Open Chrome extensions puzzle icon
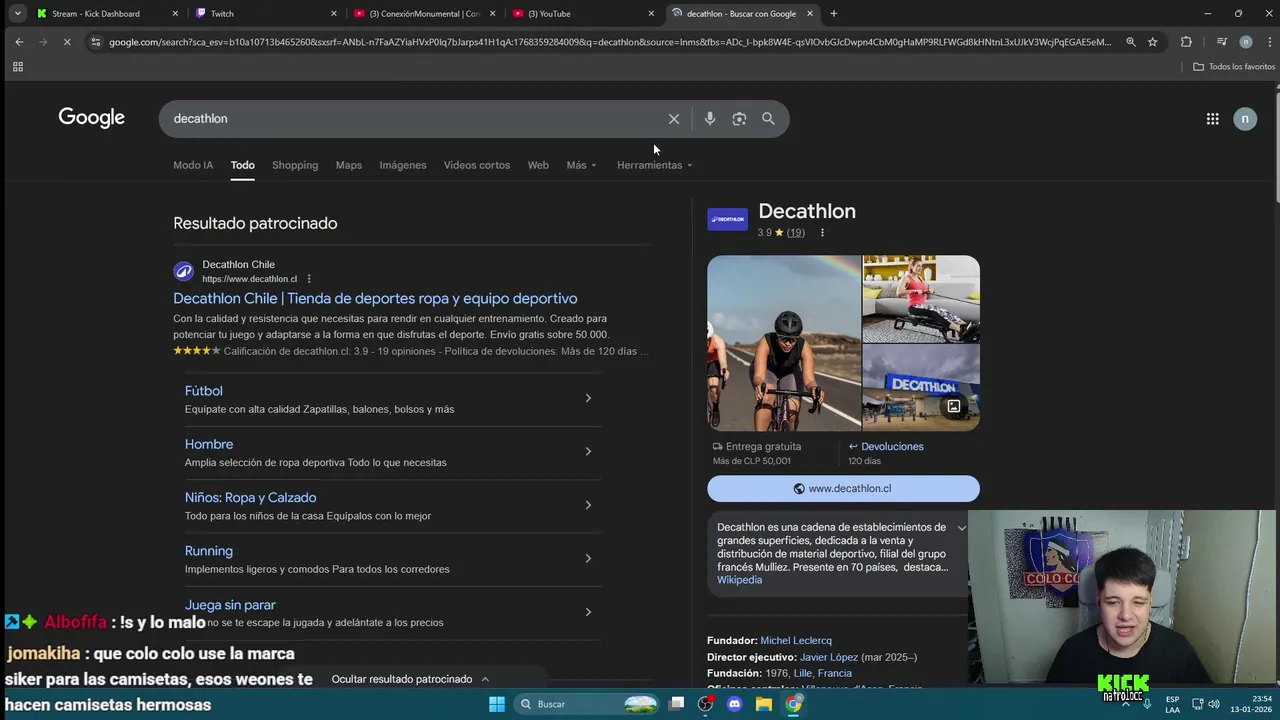Screen dimensions: 1280x720 point(1186,42)
